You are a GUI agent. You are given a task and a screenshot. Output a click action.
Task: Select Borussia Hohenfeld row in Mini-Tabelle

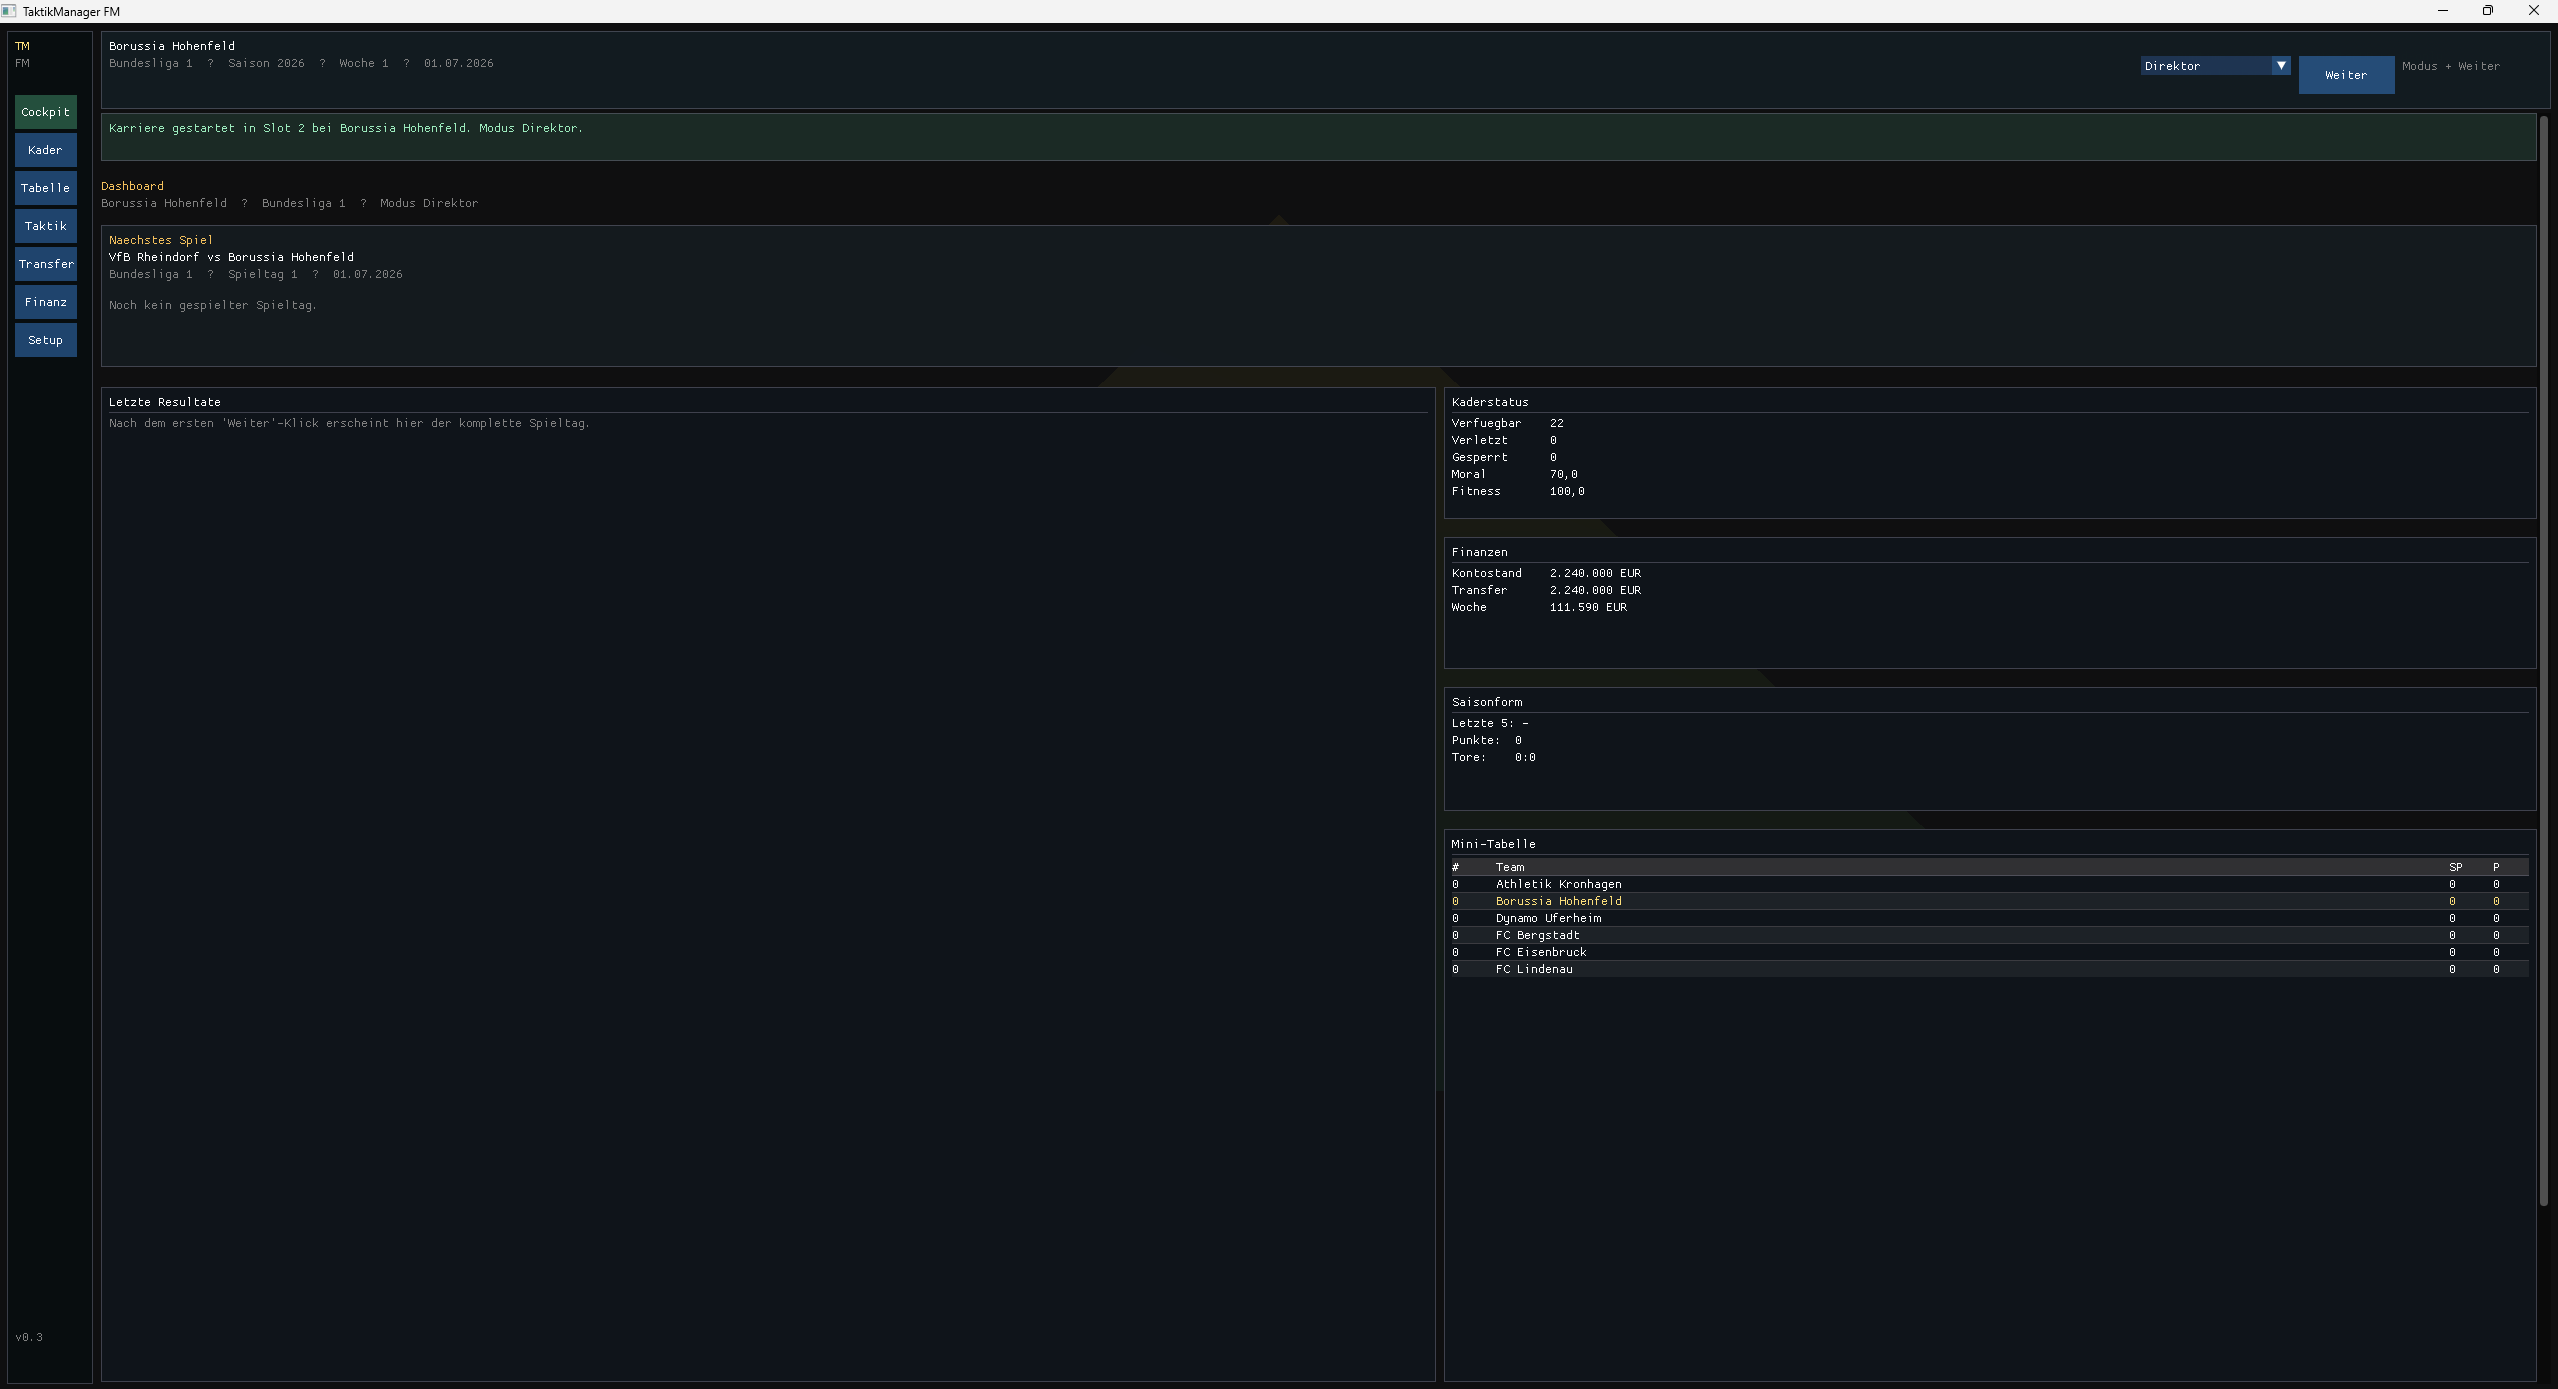(x=1558, y=901)
